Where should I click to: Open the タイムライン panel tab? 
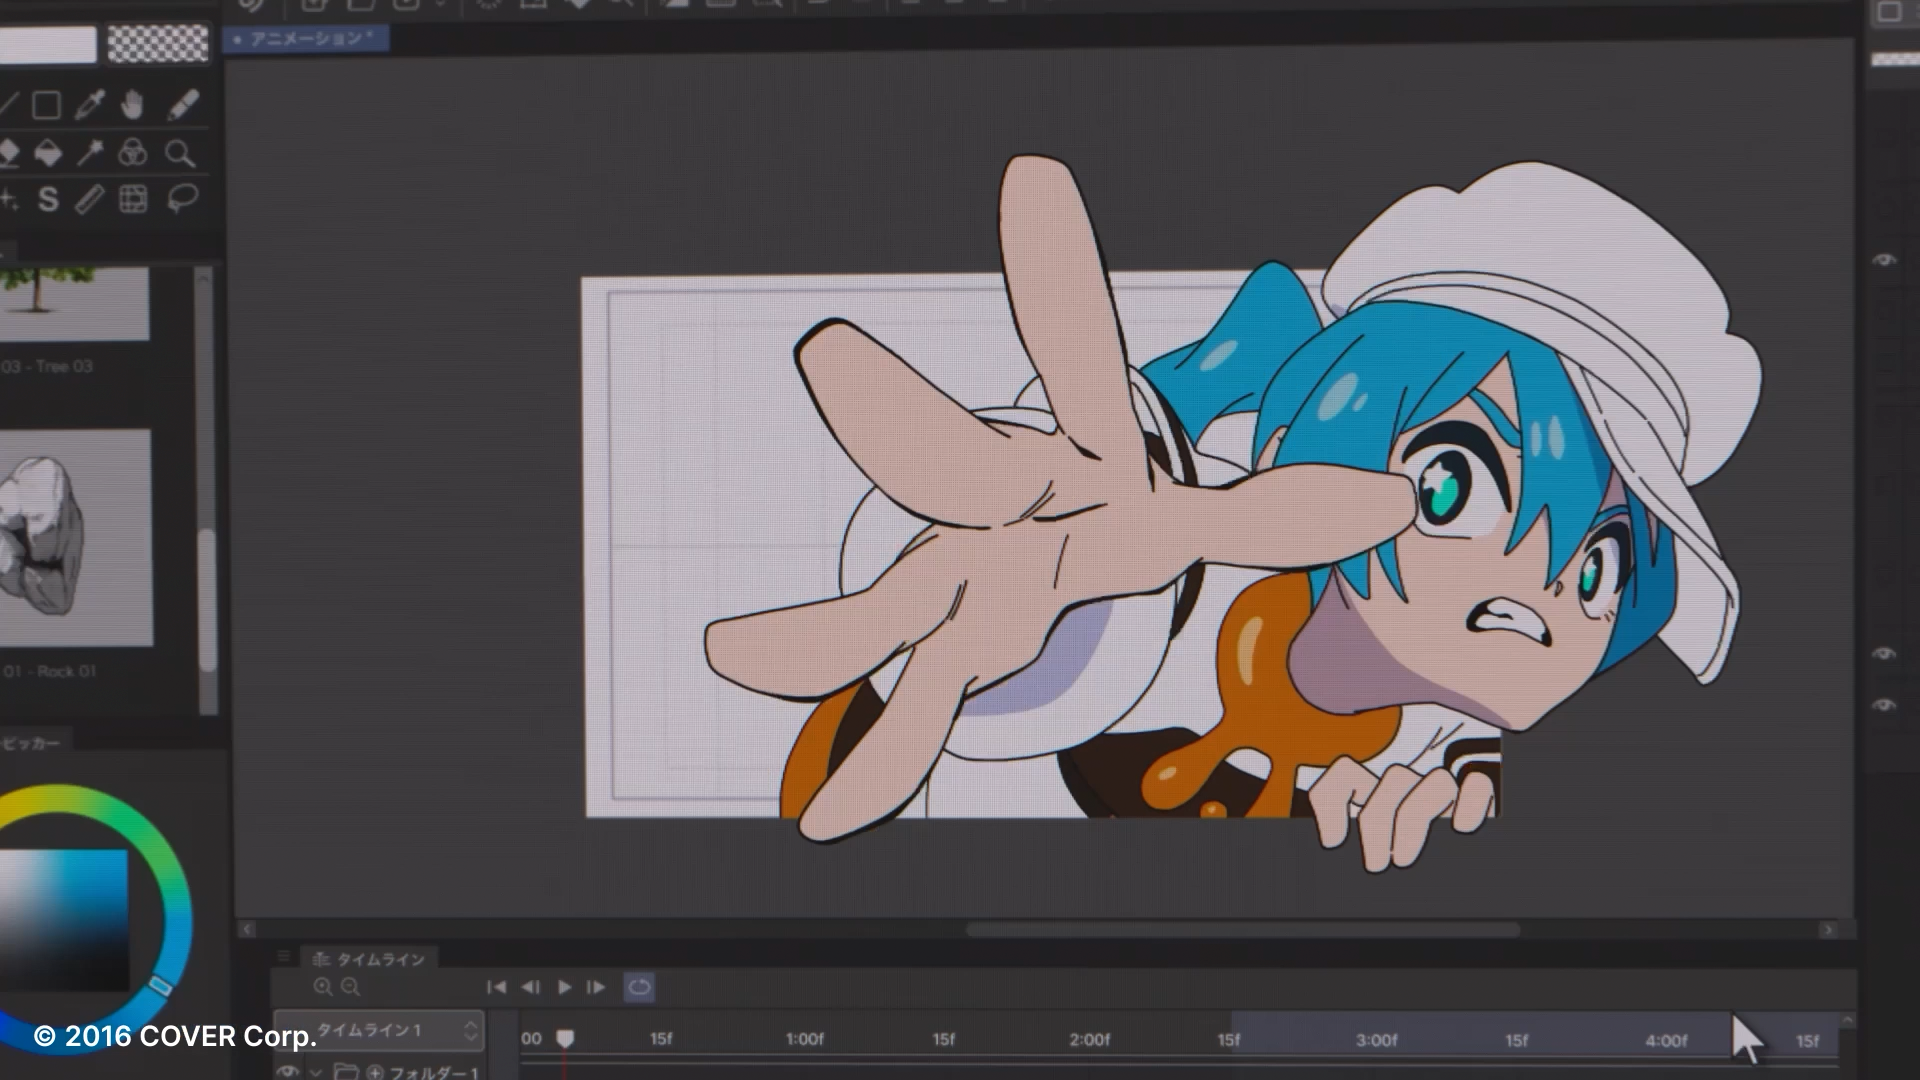coord(368,959)
